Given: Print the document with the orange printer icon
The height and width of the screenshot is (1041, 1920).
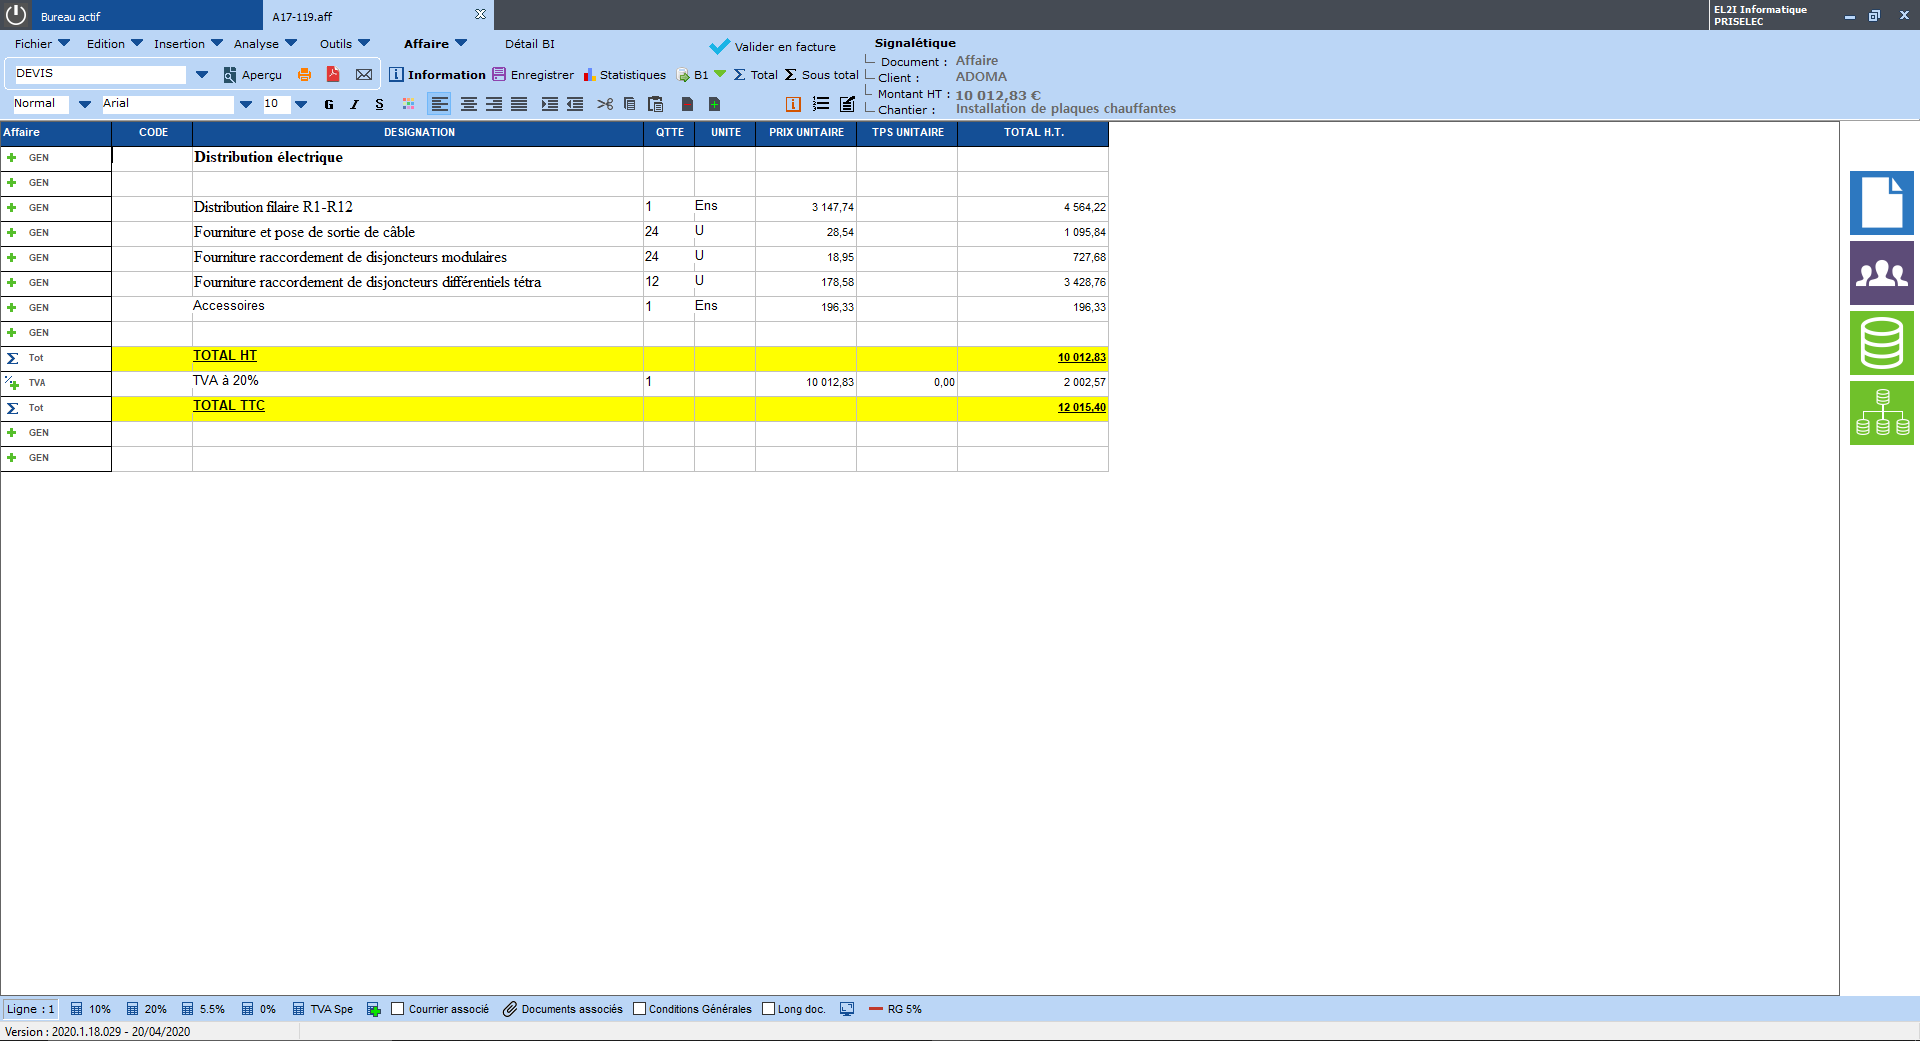Looking at the screenshot, I should 304,75.
